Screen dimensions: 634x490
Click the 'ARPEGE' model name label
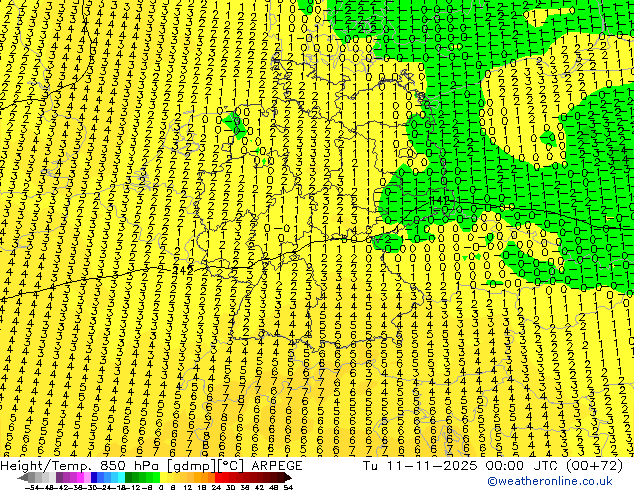[277, 466]
